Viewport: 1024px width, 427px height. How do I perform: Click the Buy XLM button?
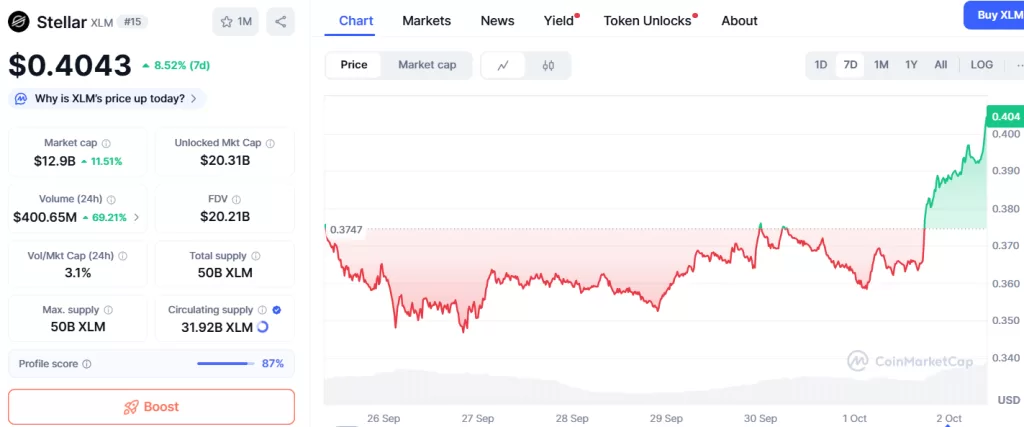click(x=994, y=15)
